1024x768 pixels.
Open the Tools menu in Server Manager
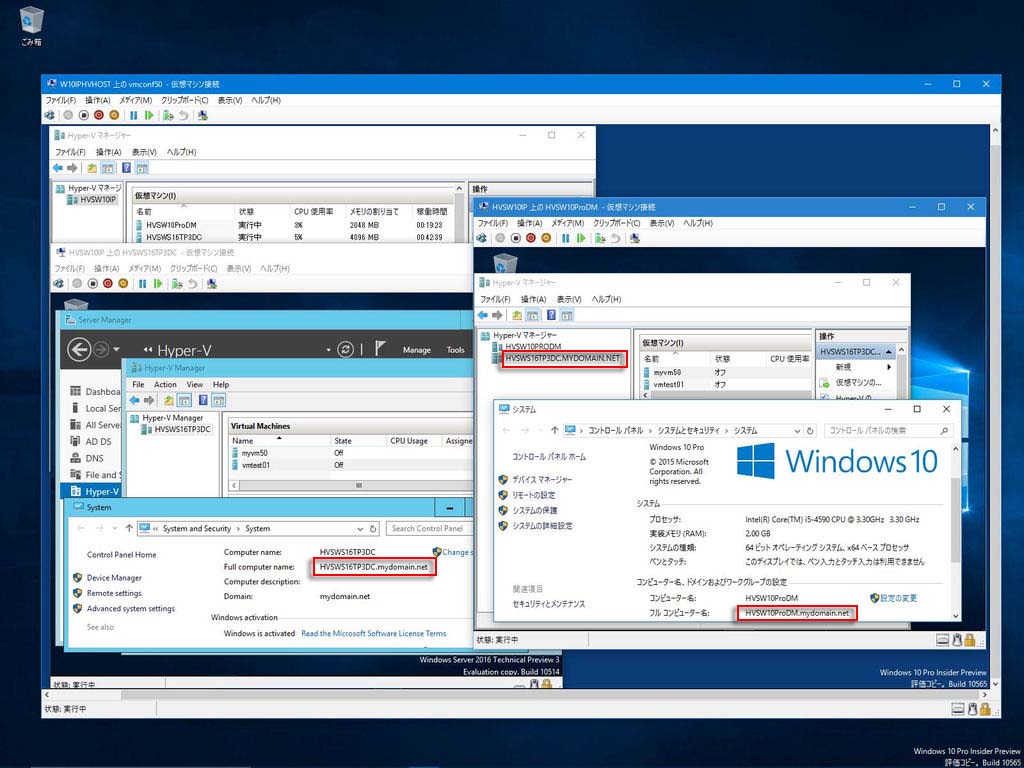(x=455, y=350)
